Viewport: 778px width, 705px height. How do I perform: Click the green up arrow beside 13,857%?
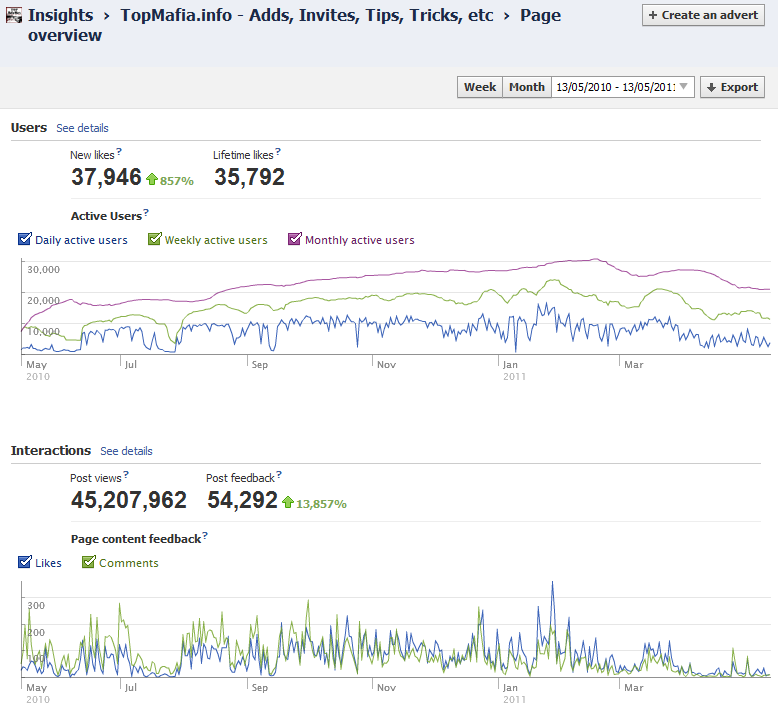pos(288,502)
